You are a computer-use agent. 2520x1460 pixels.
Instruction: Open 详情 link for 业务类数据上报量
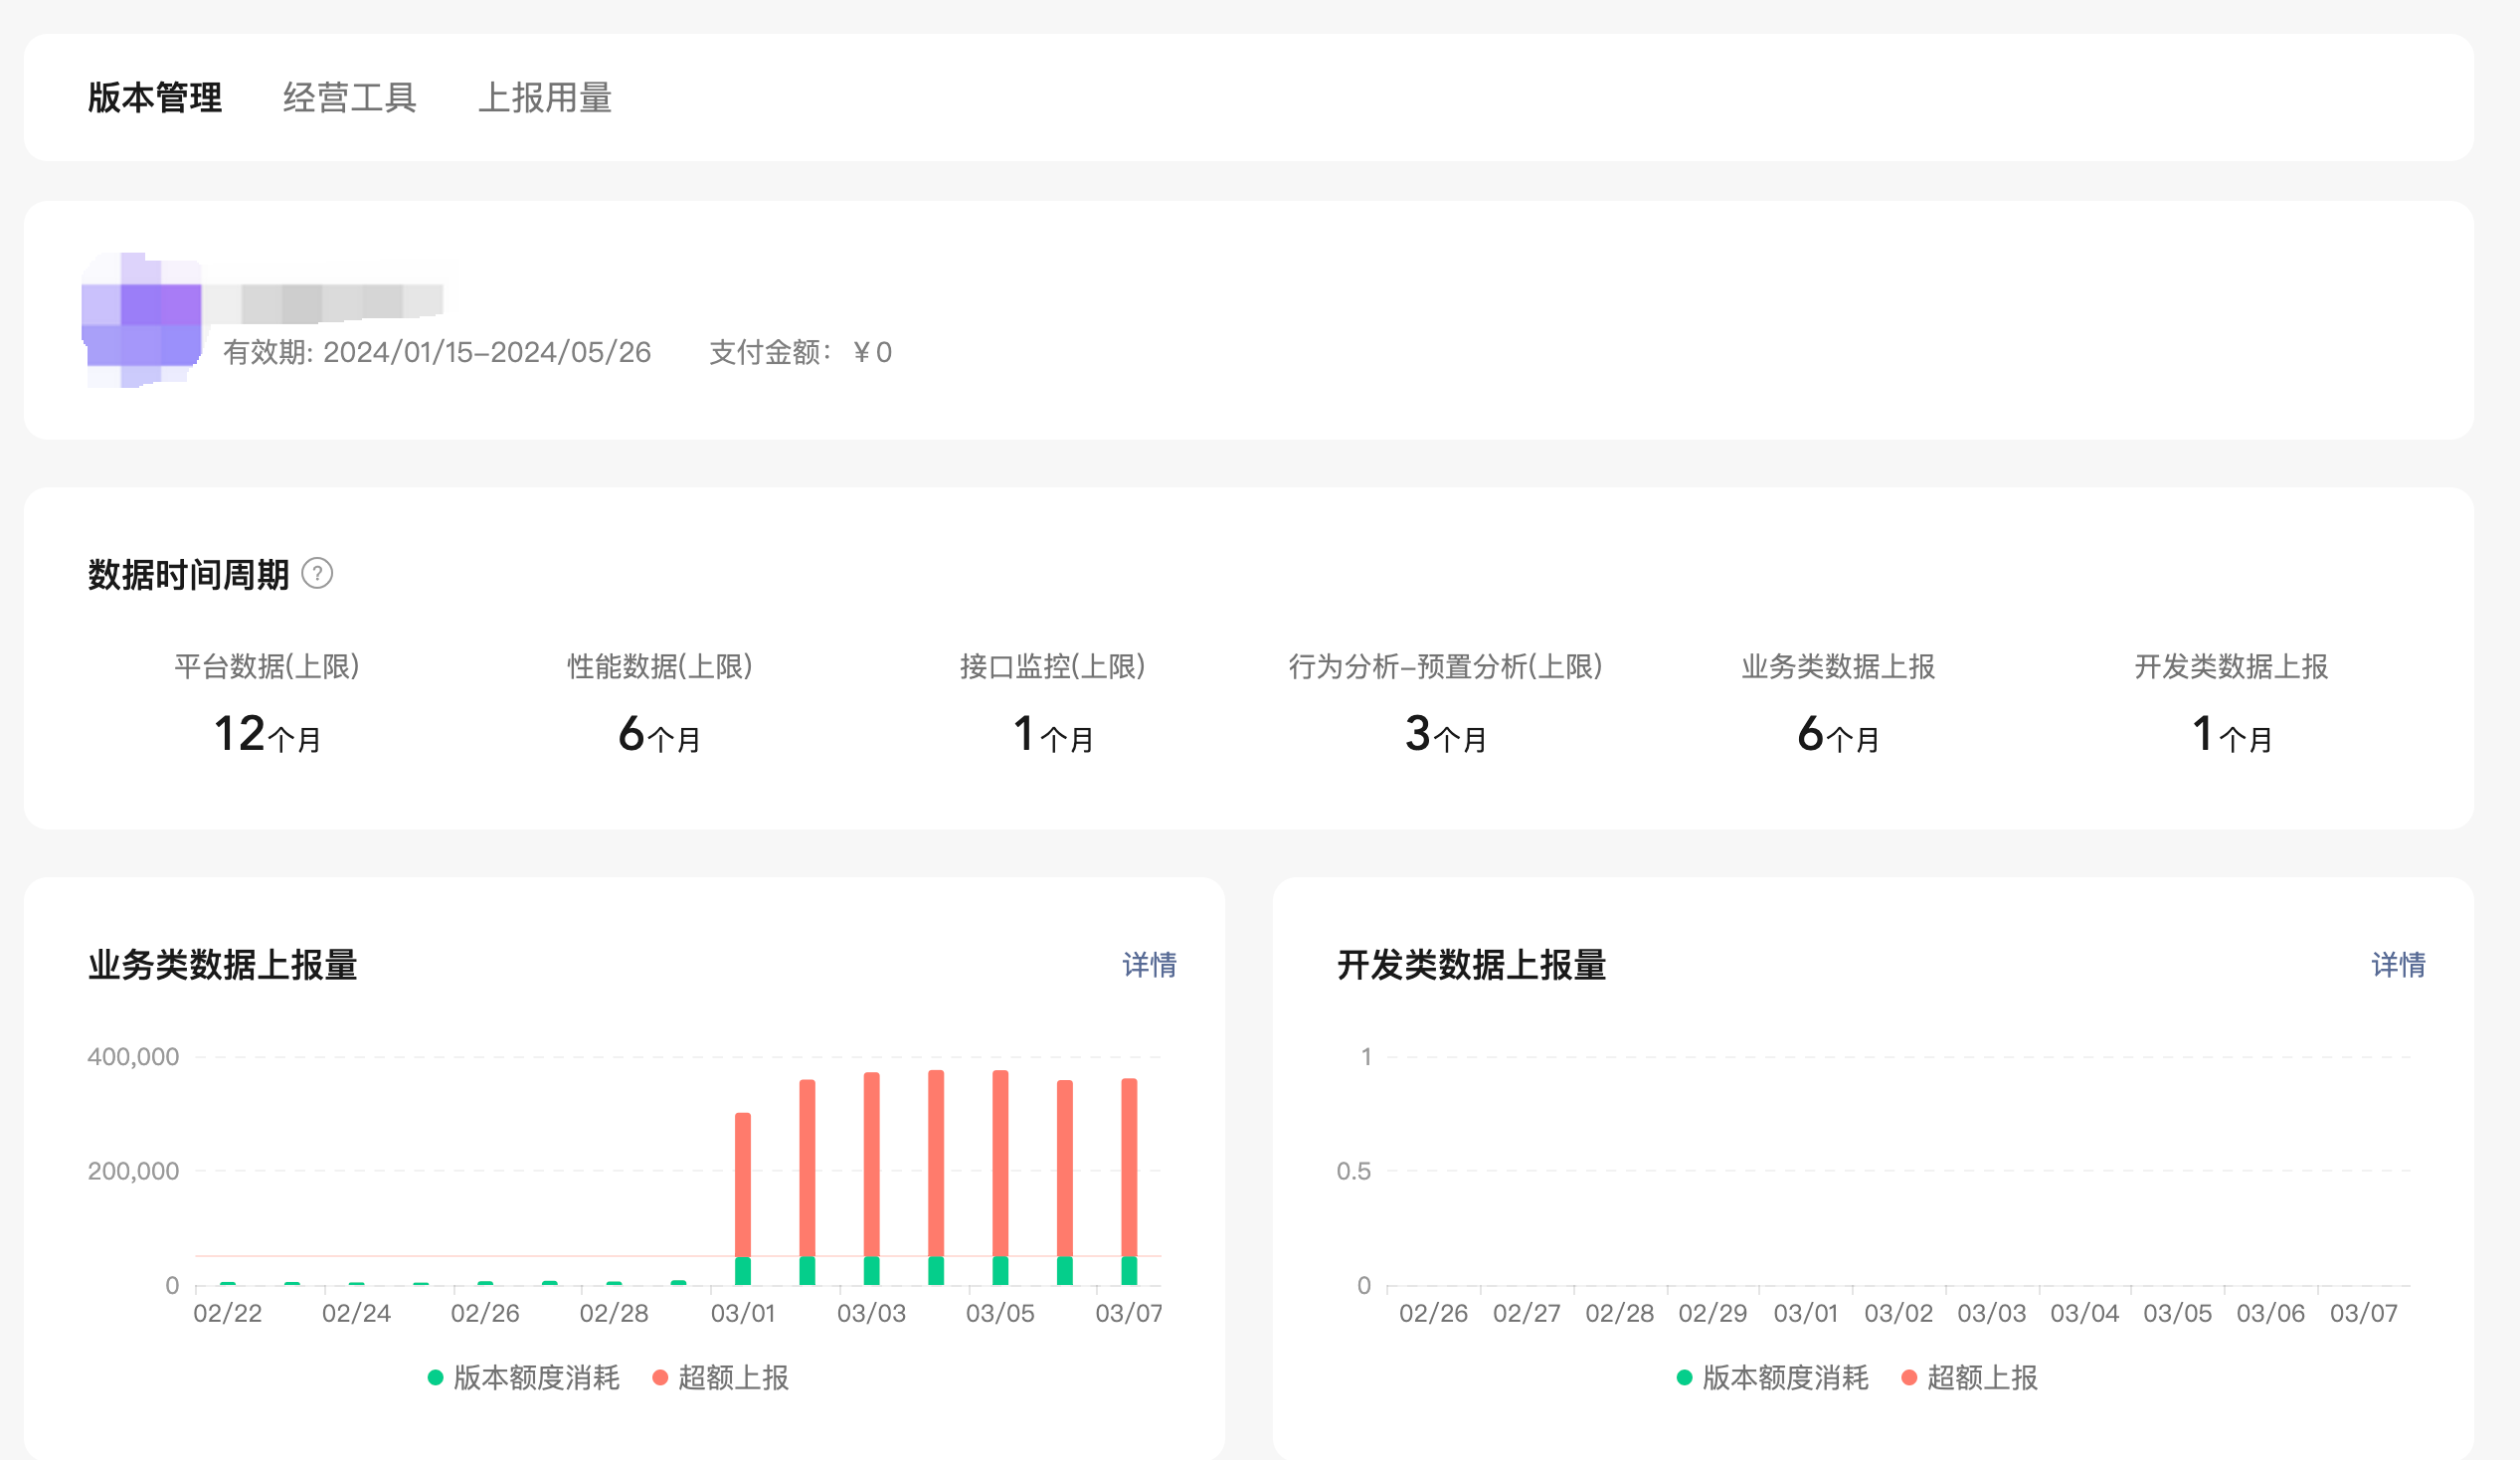pyautogui.click(x=1149, y=965)
